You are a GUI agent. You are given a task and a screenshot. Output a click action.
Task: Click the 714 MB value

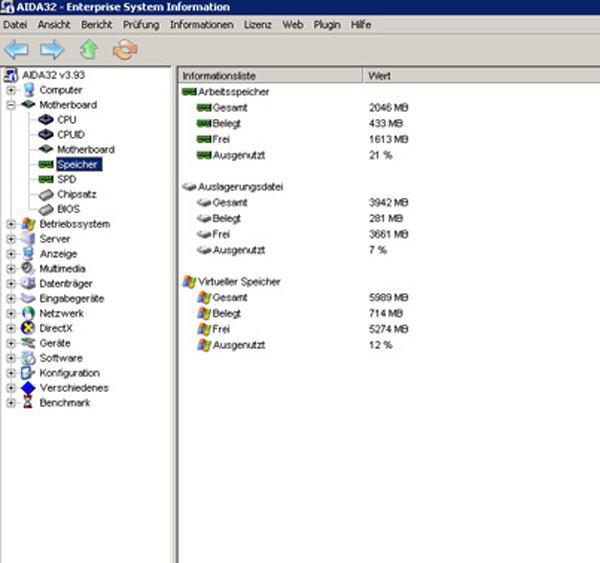386,313
